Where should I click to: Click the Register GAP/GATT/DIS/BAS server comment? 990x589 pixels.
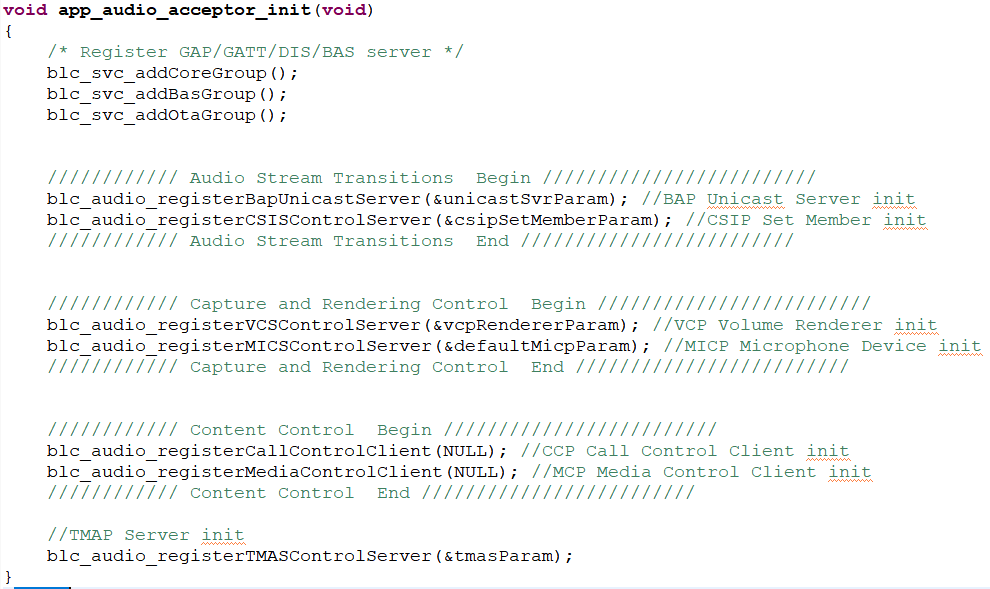coord(256,52)
